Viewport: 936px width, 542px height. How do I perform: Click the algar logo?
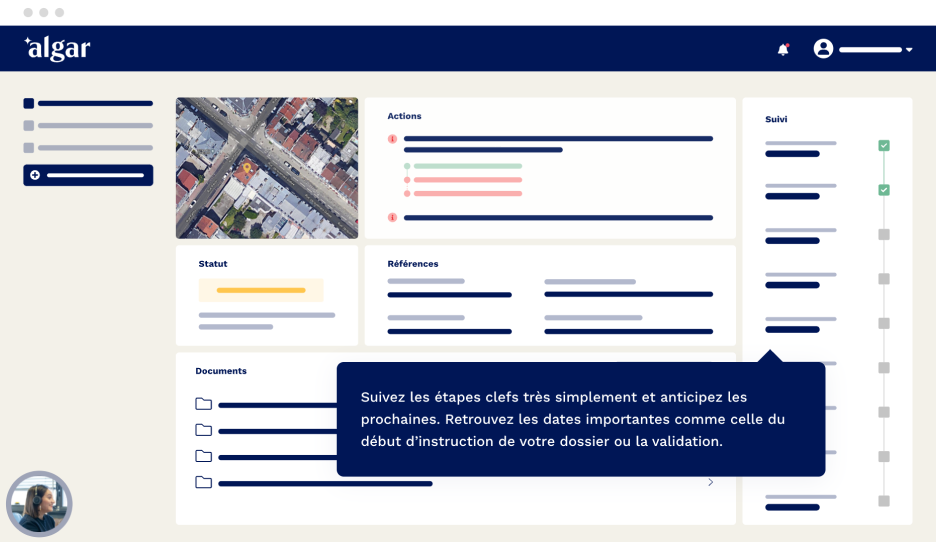coord(57,48)
